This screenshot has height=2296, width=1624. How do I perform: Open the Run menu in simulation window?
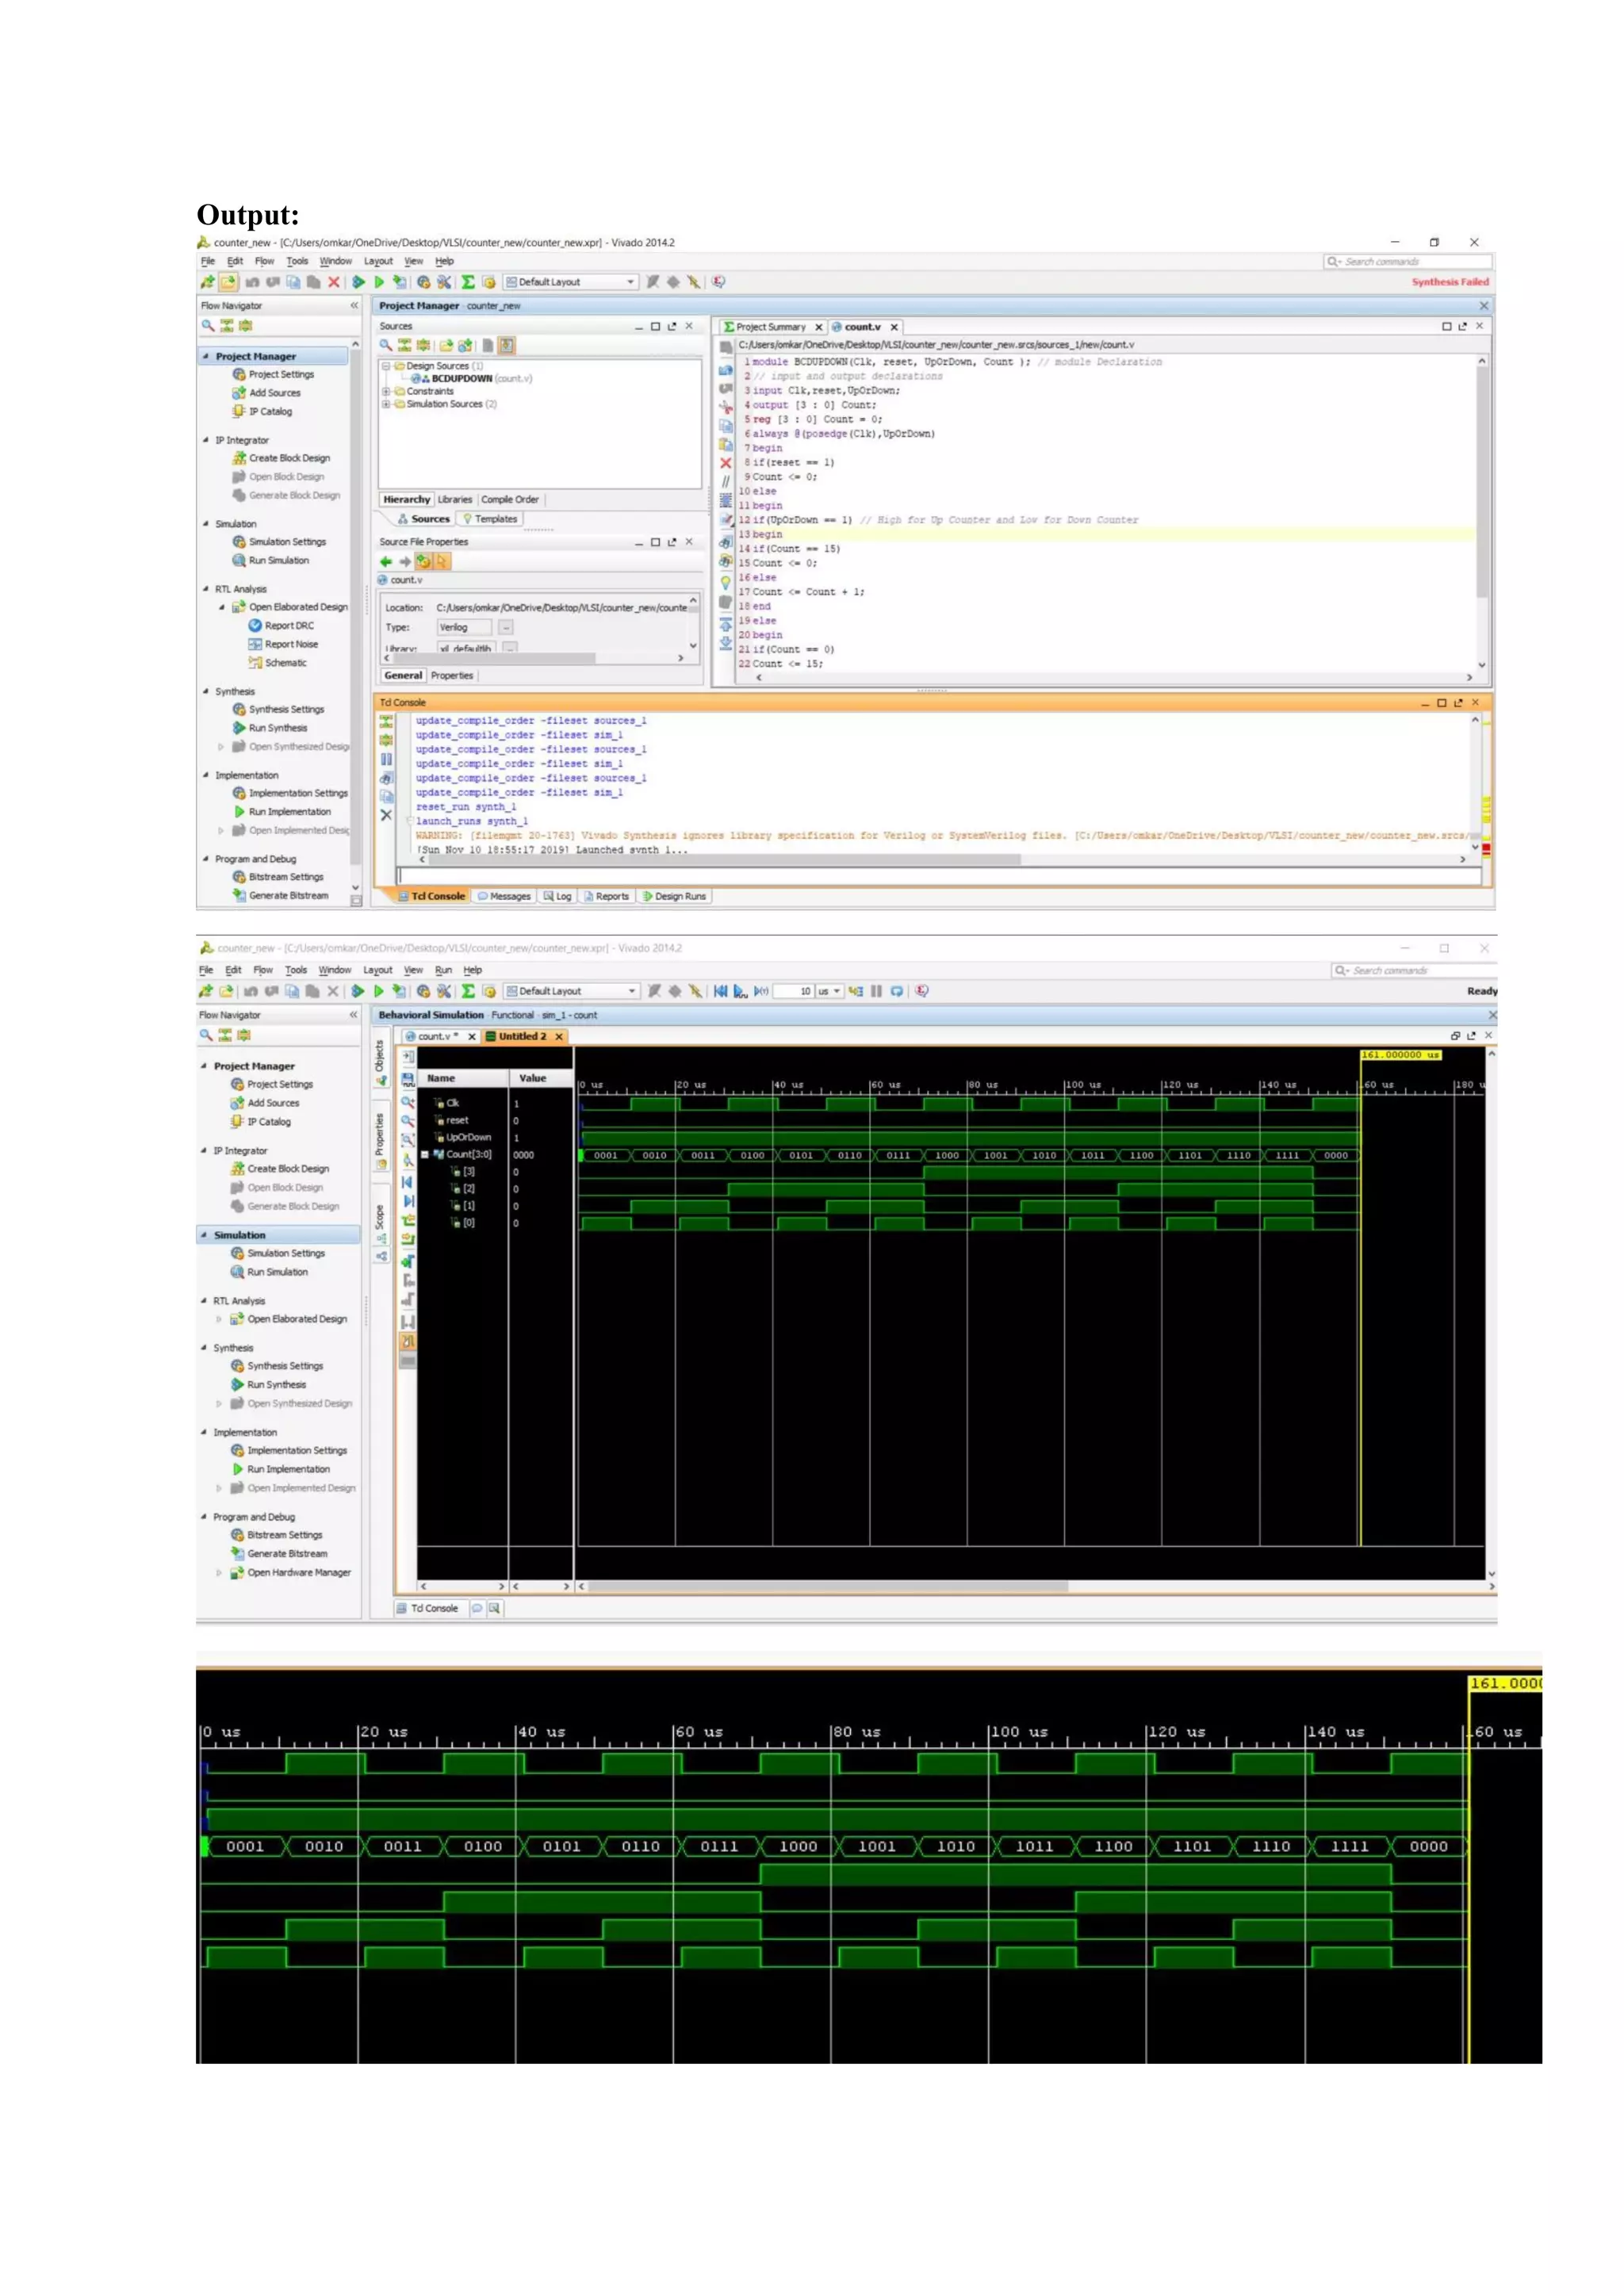click(x=443, y=970)
